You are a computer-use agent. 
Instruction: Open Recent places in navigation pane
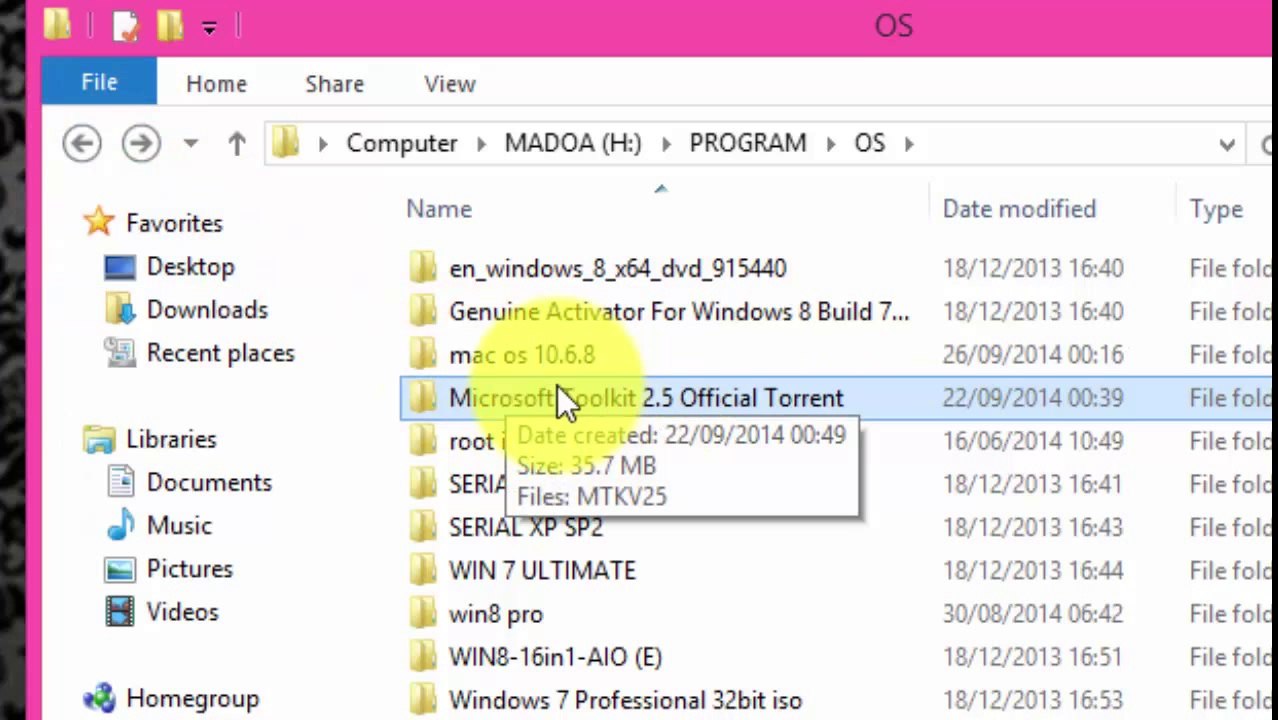(220, 353)
